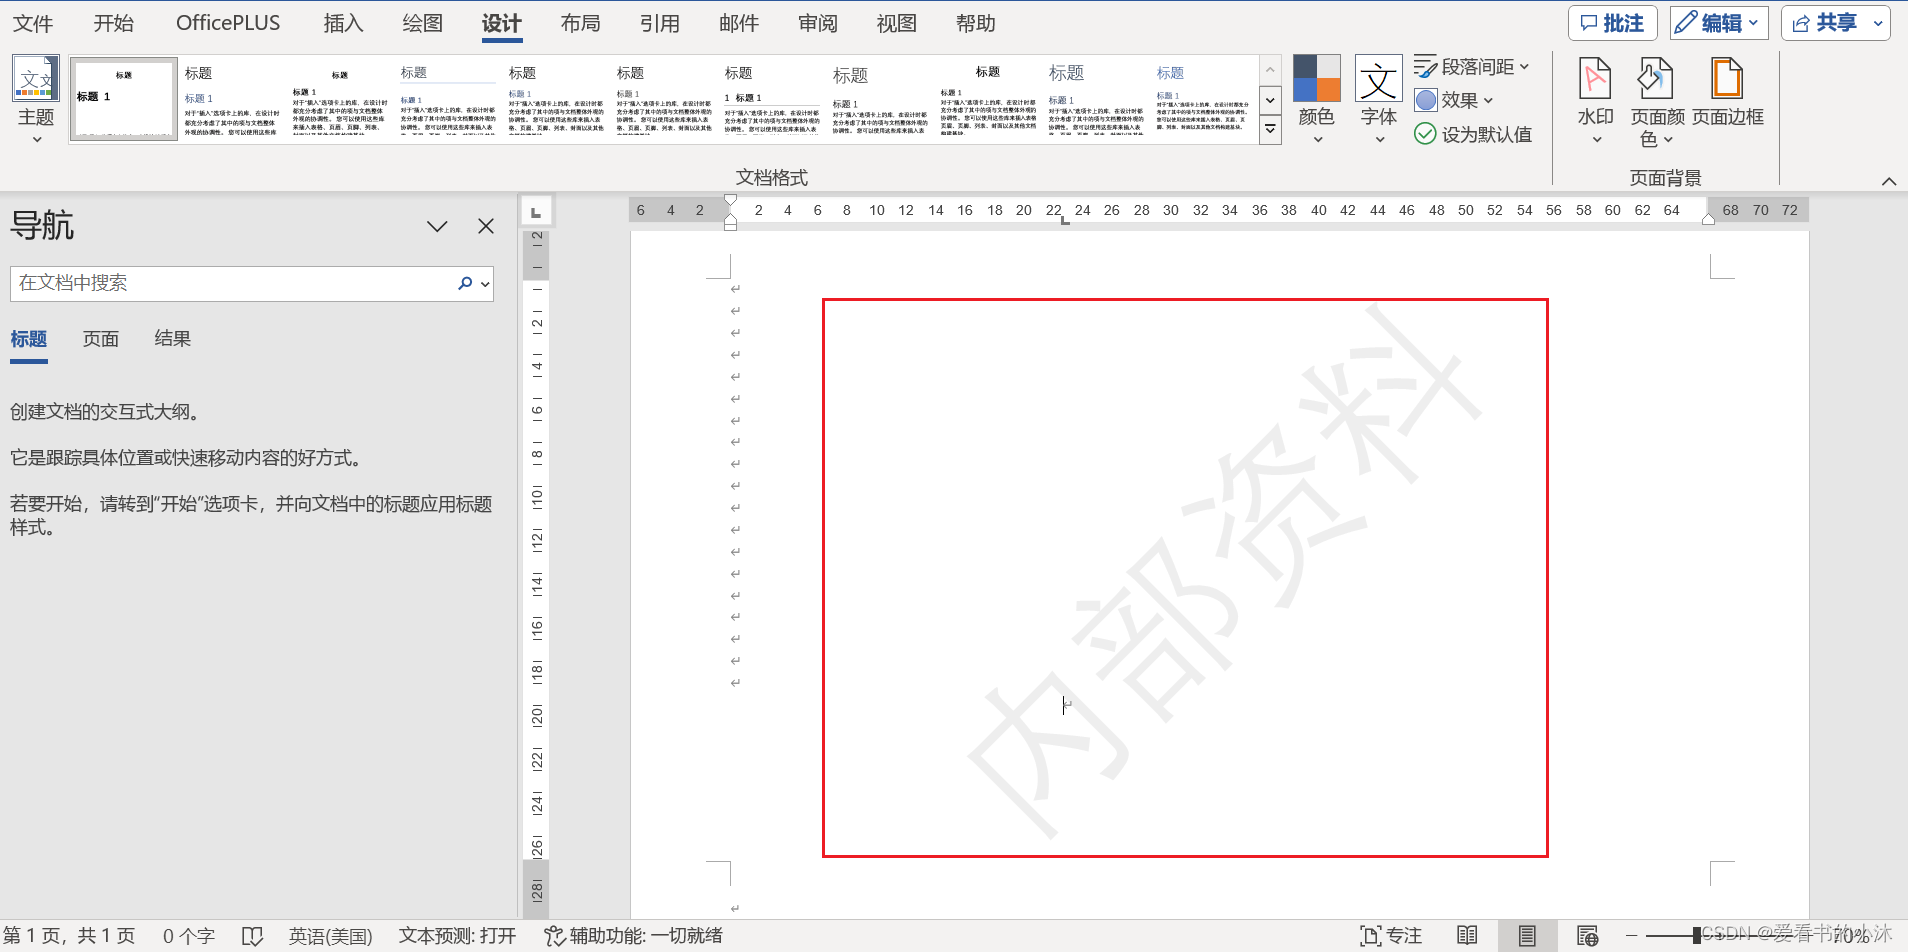
Task: Switch to the 绘图 Draw tab
Action: [422, 23]
